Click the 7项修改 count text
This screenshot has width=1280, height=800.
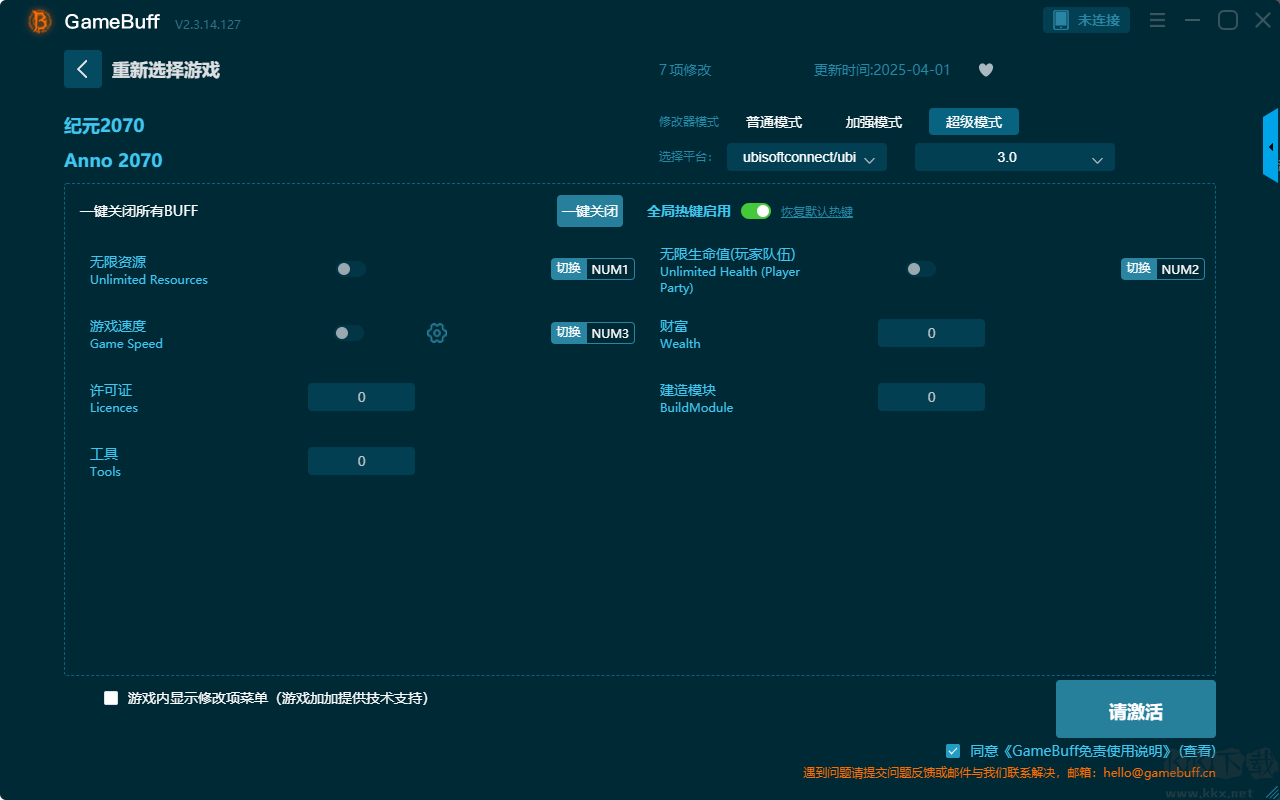point(685,70)
